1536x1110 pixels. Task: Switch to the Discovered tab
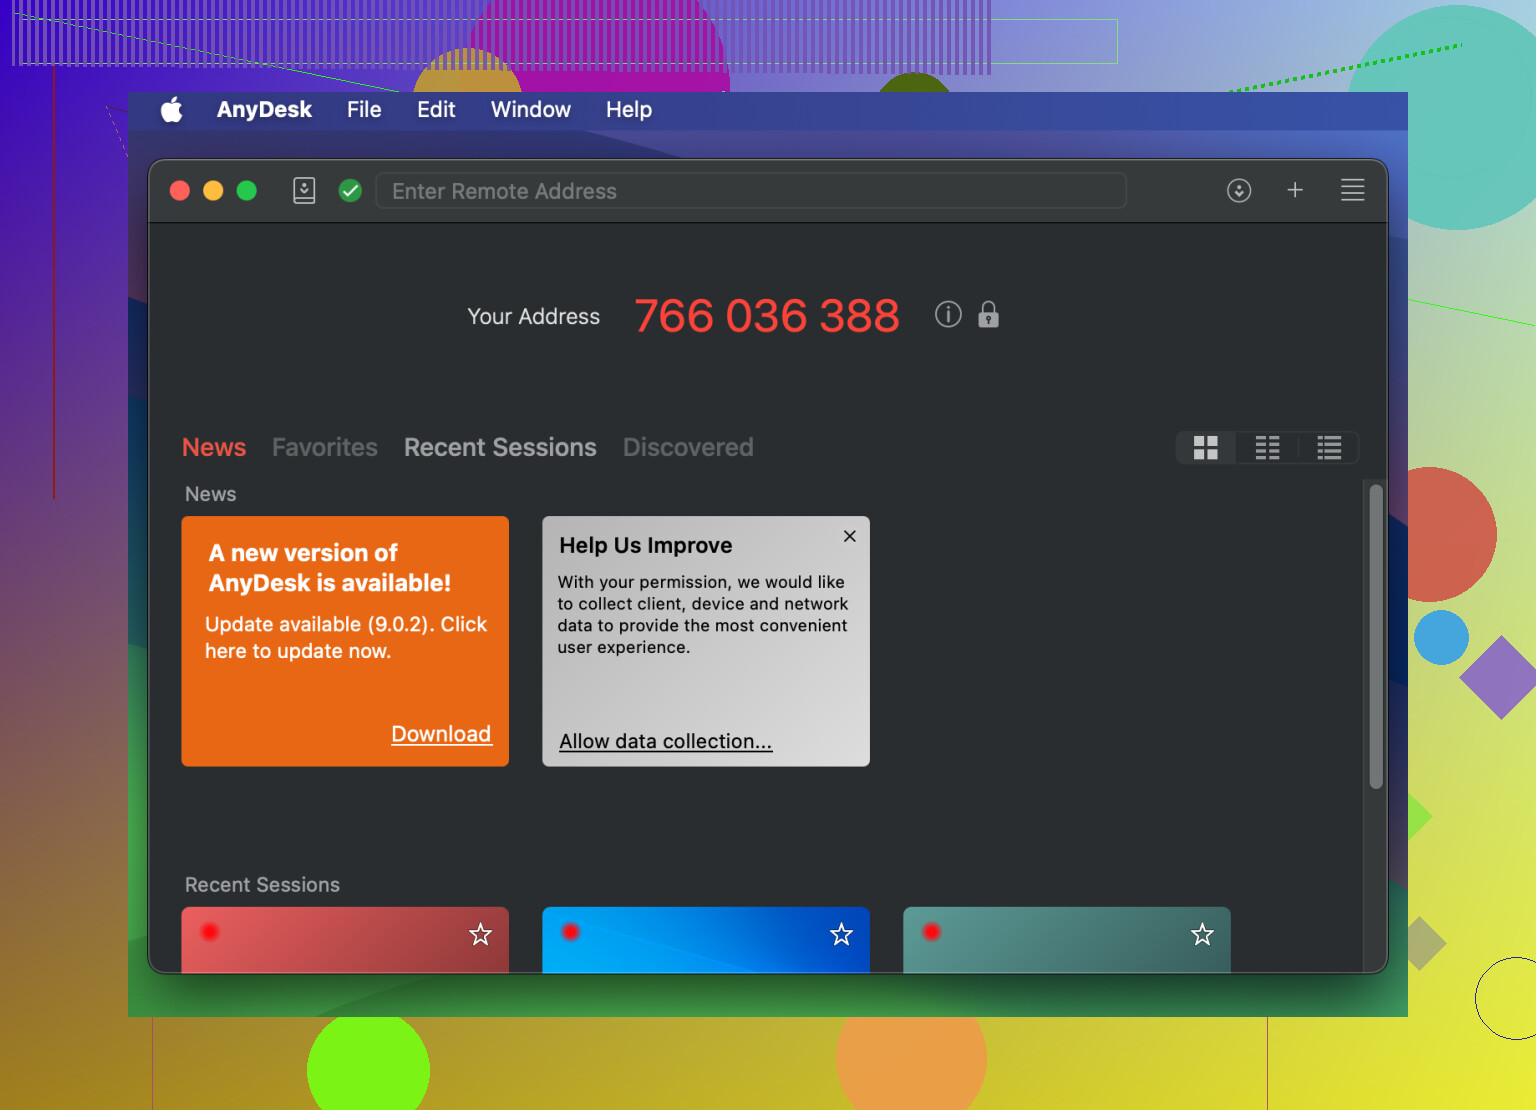click(x=688, y=447)
